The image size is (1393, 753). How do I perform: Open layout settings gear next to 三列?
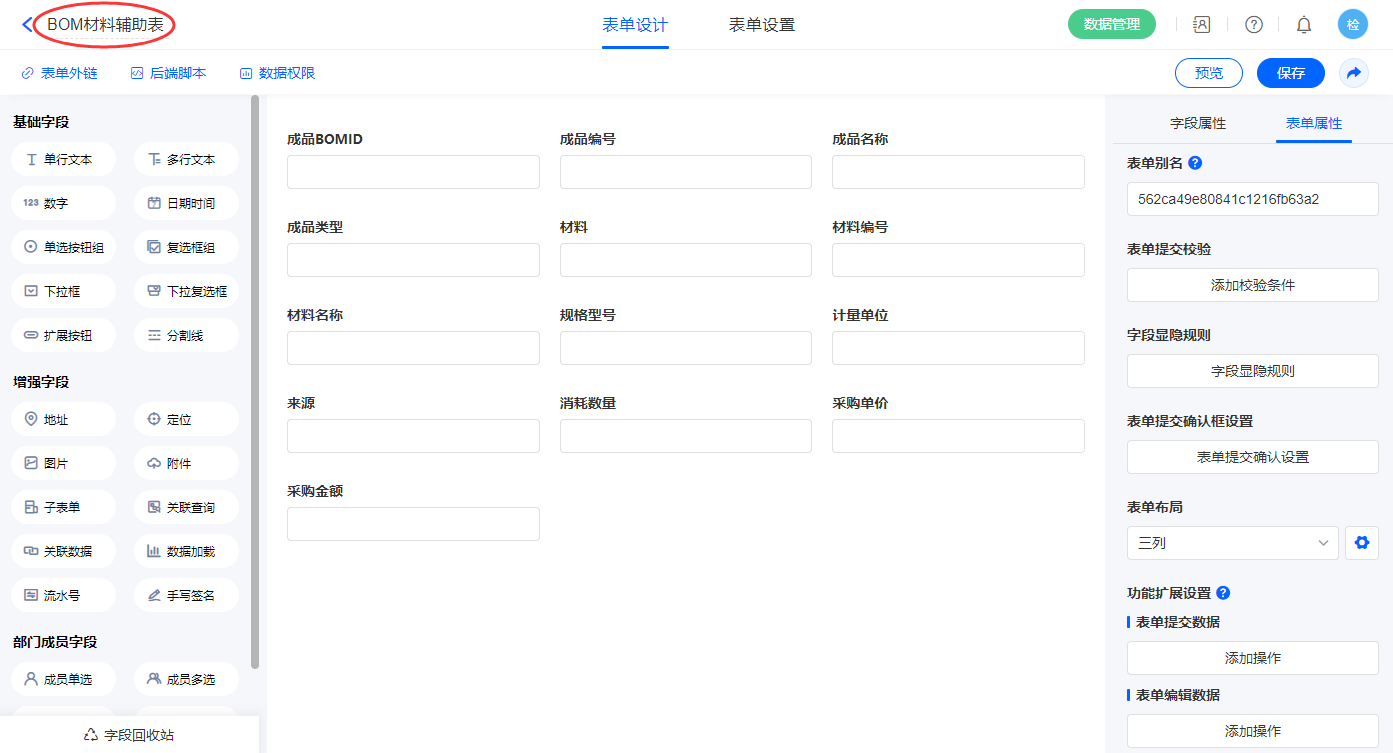point(1361,543)
